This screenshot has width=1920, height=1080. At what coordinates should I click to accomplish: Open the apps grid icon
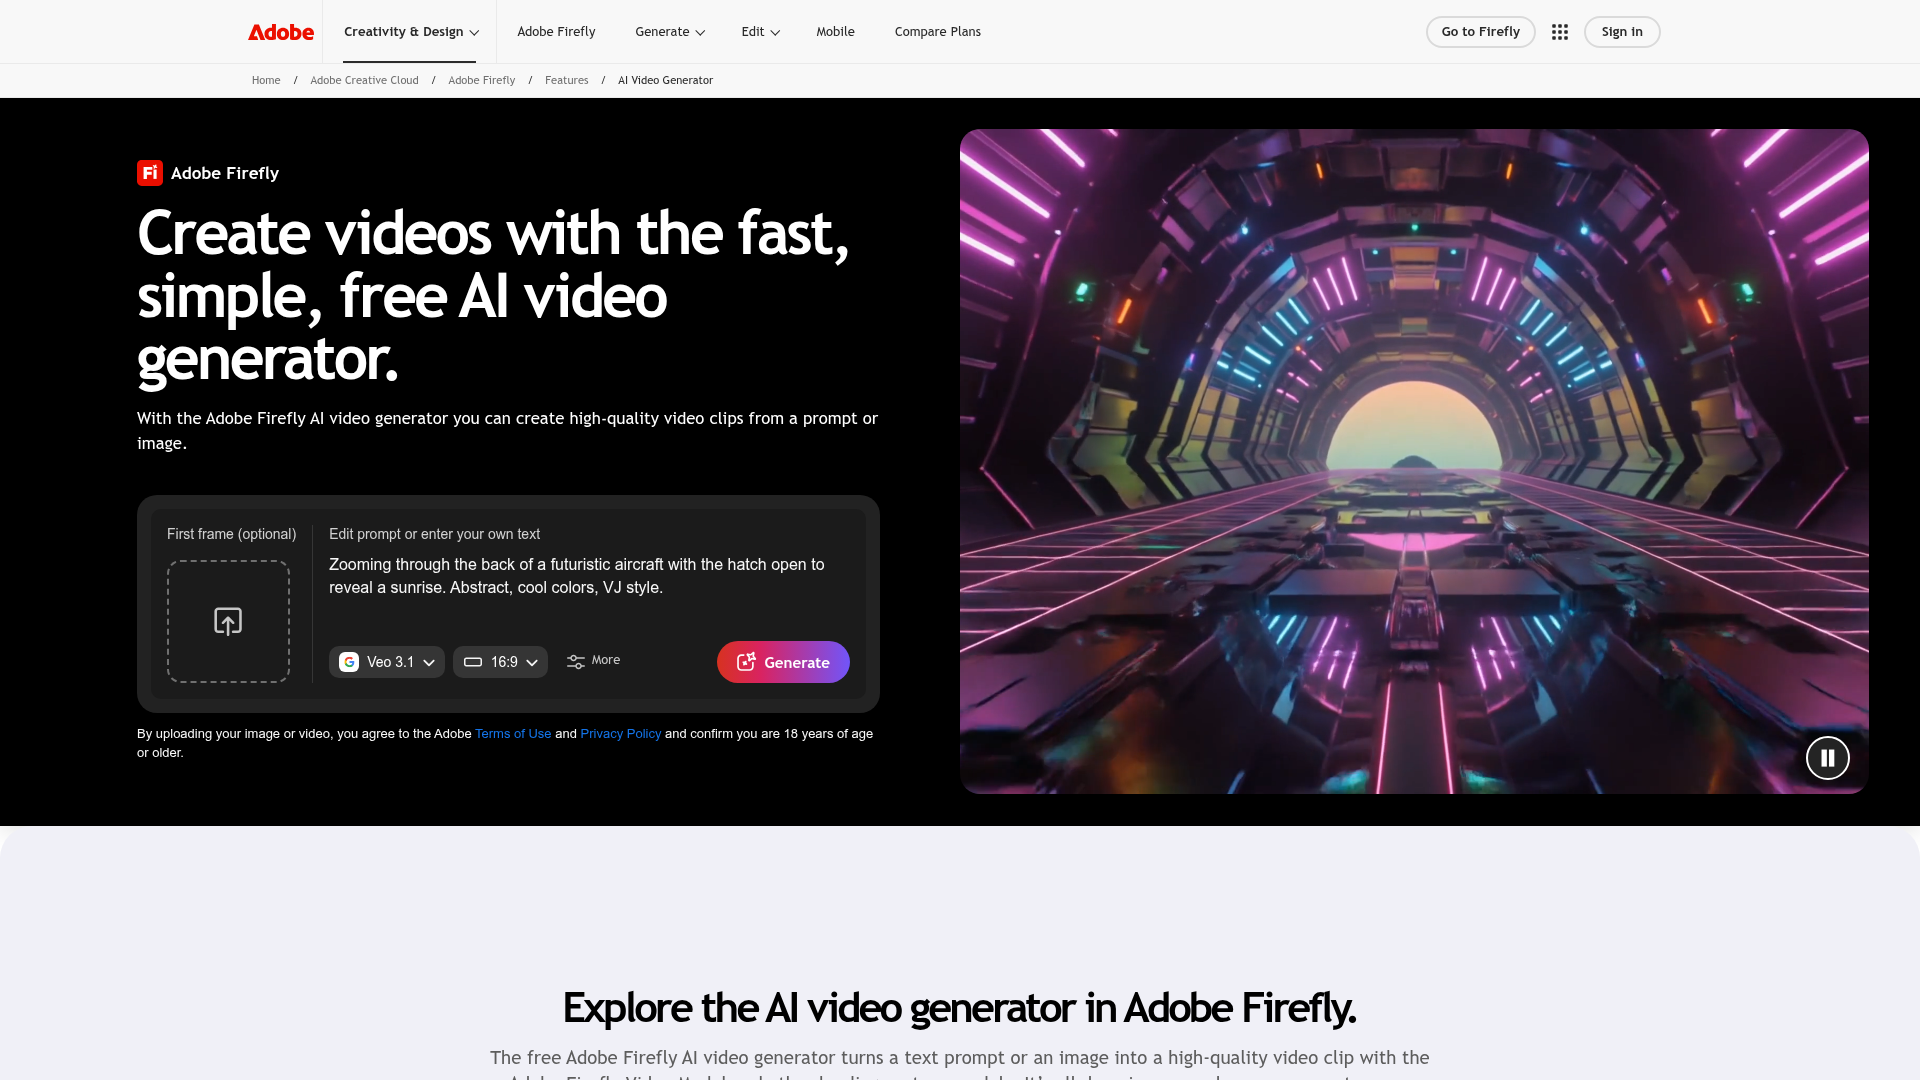(1560, 32)
